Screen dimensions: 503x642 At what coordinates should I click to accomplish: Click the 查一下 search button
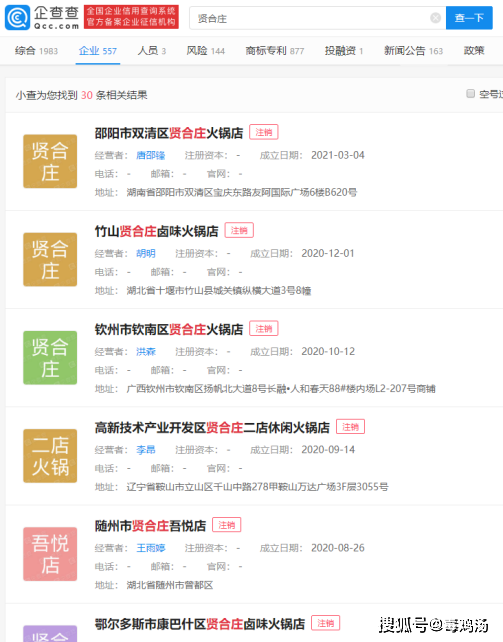469,18
